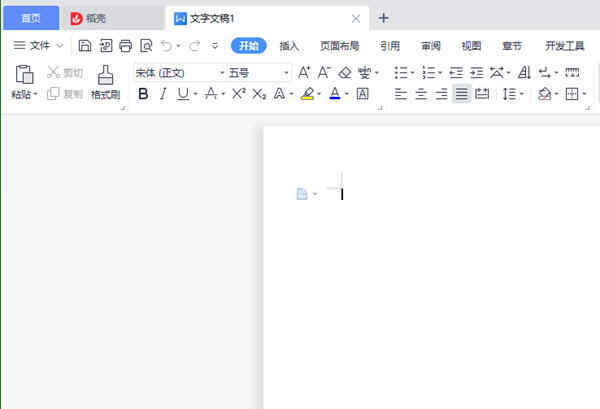Screen dimensions: 600x409
Task: Open the 页面布局 (Page Layout) tab
Action: point(339,45)
